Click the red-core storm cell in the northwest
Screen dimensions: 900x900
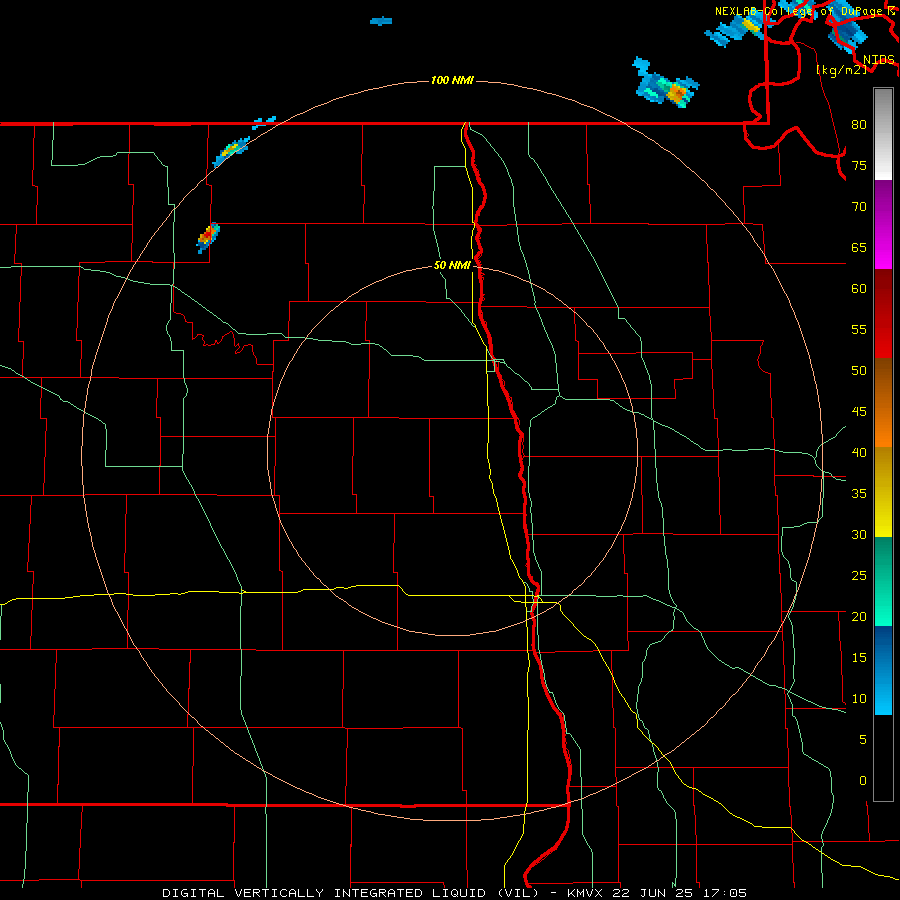click(x=208, y=236)
